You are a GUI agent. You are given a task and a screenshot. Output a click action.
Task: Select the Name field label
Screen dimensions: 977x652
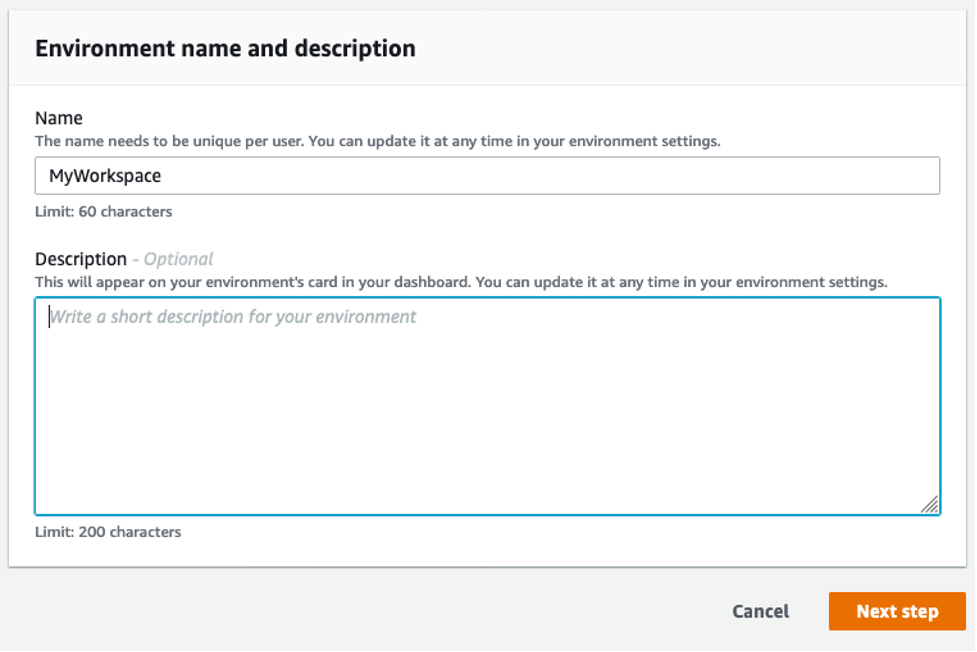coord(59,118)
